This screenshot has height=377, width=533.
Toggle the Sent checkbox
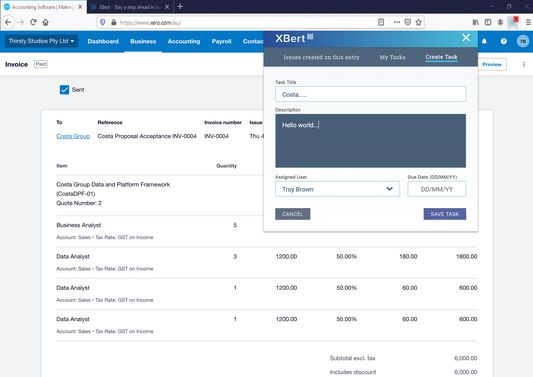tap(64, 90)
